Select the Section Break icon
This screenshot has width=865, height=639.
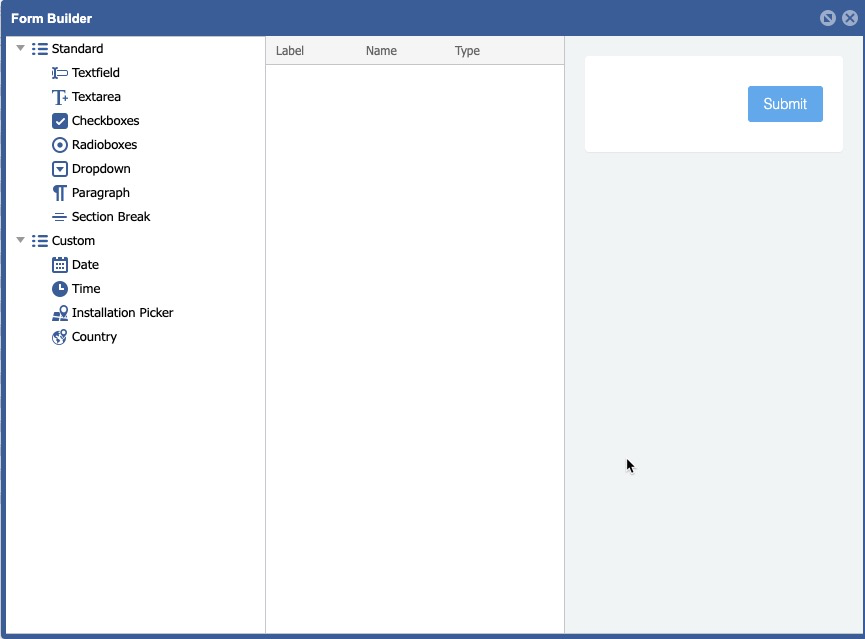click(x=60, y=217)
